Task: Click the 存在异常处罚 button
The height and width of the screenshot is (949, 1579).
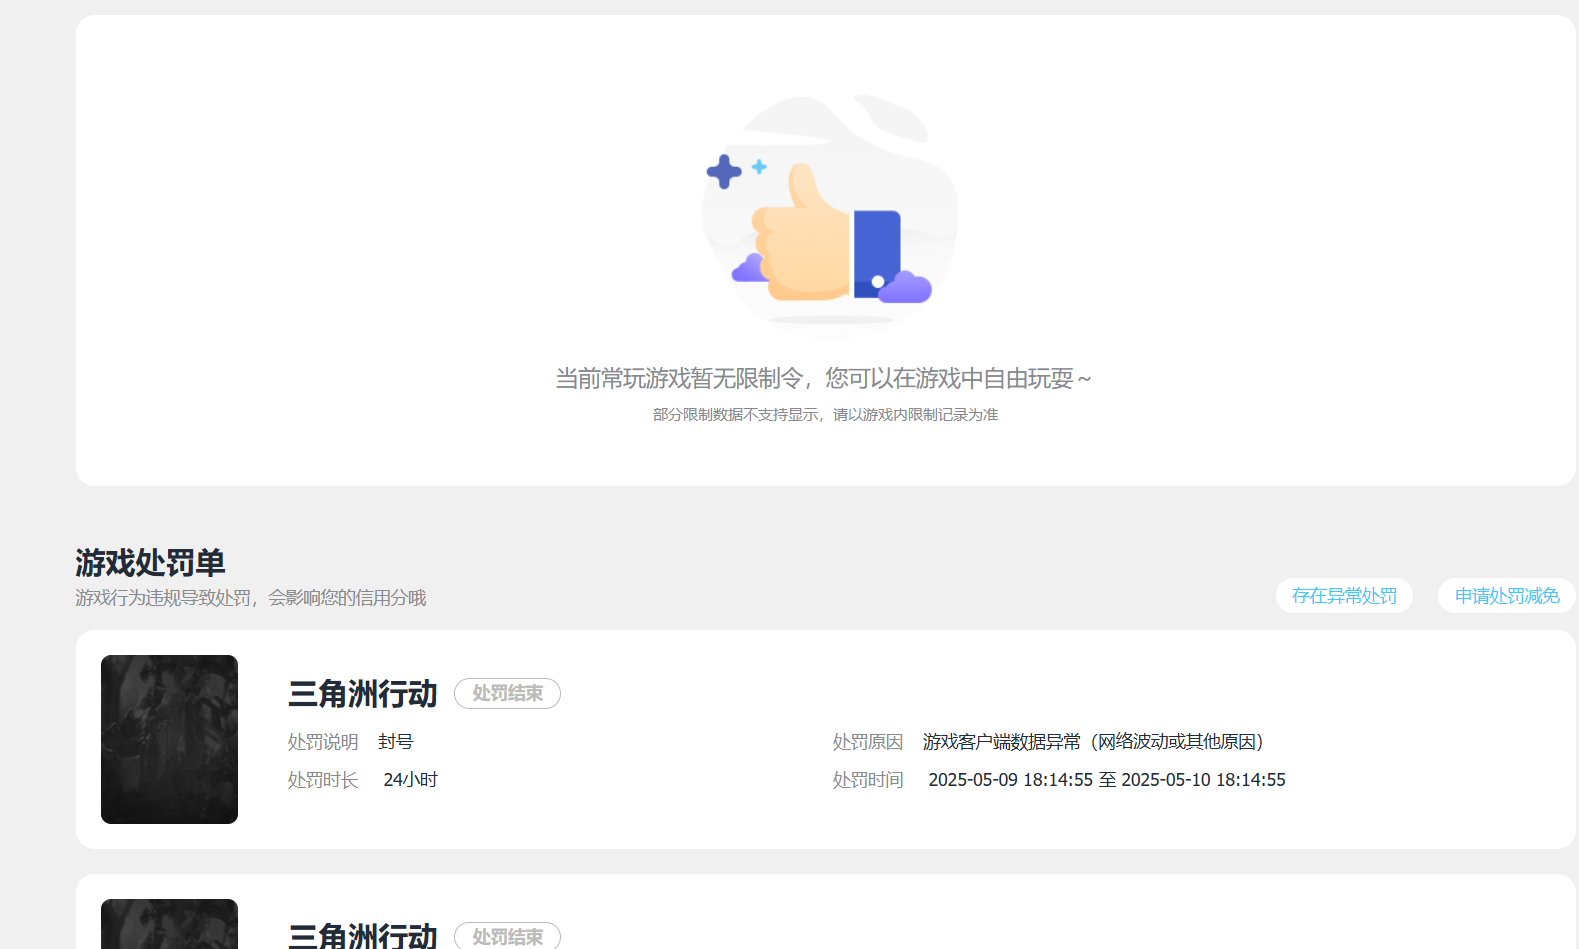Action: point(1344,596)
